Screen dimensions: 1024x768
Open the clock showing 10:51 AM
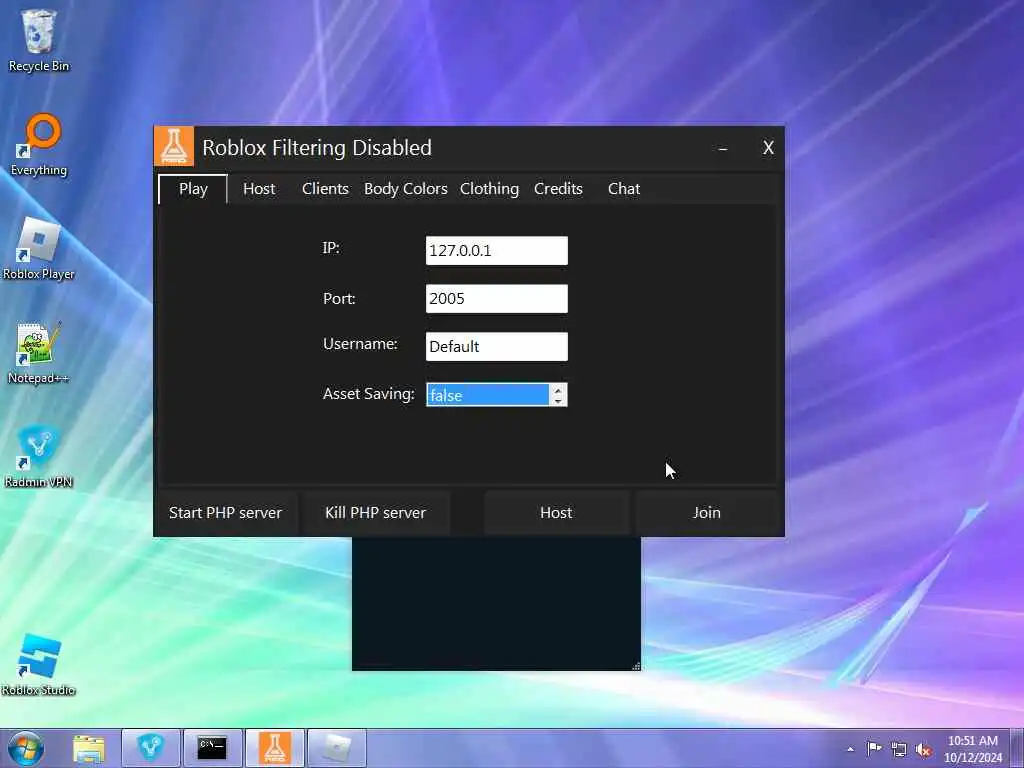pos(972,749)
